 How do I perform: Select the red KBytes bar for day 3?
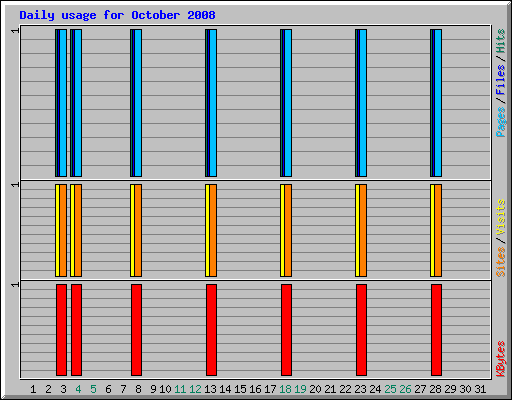pos(62,330)
